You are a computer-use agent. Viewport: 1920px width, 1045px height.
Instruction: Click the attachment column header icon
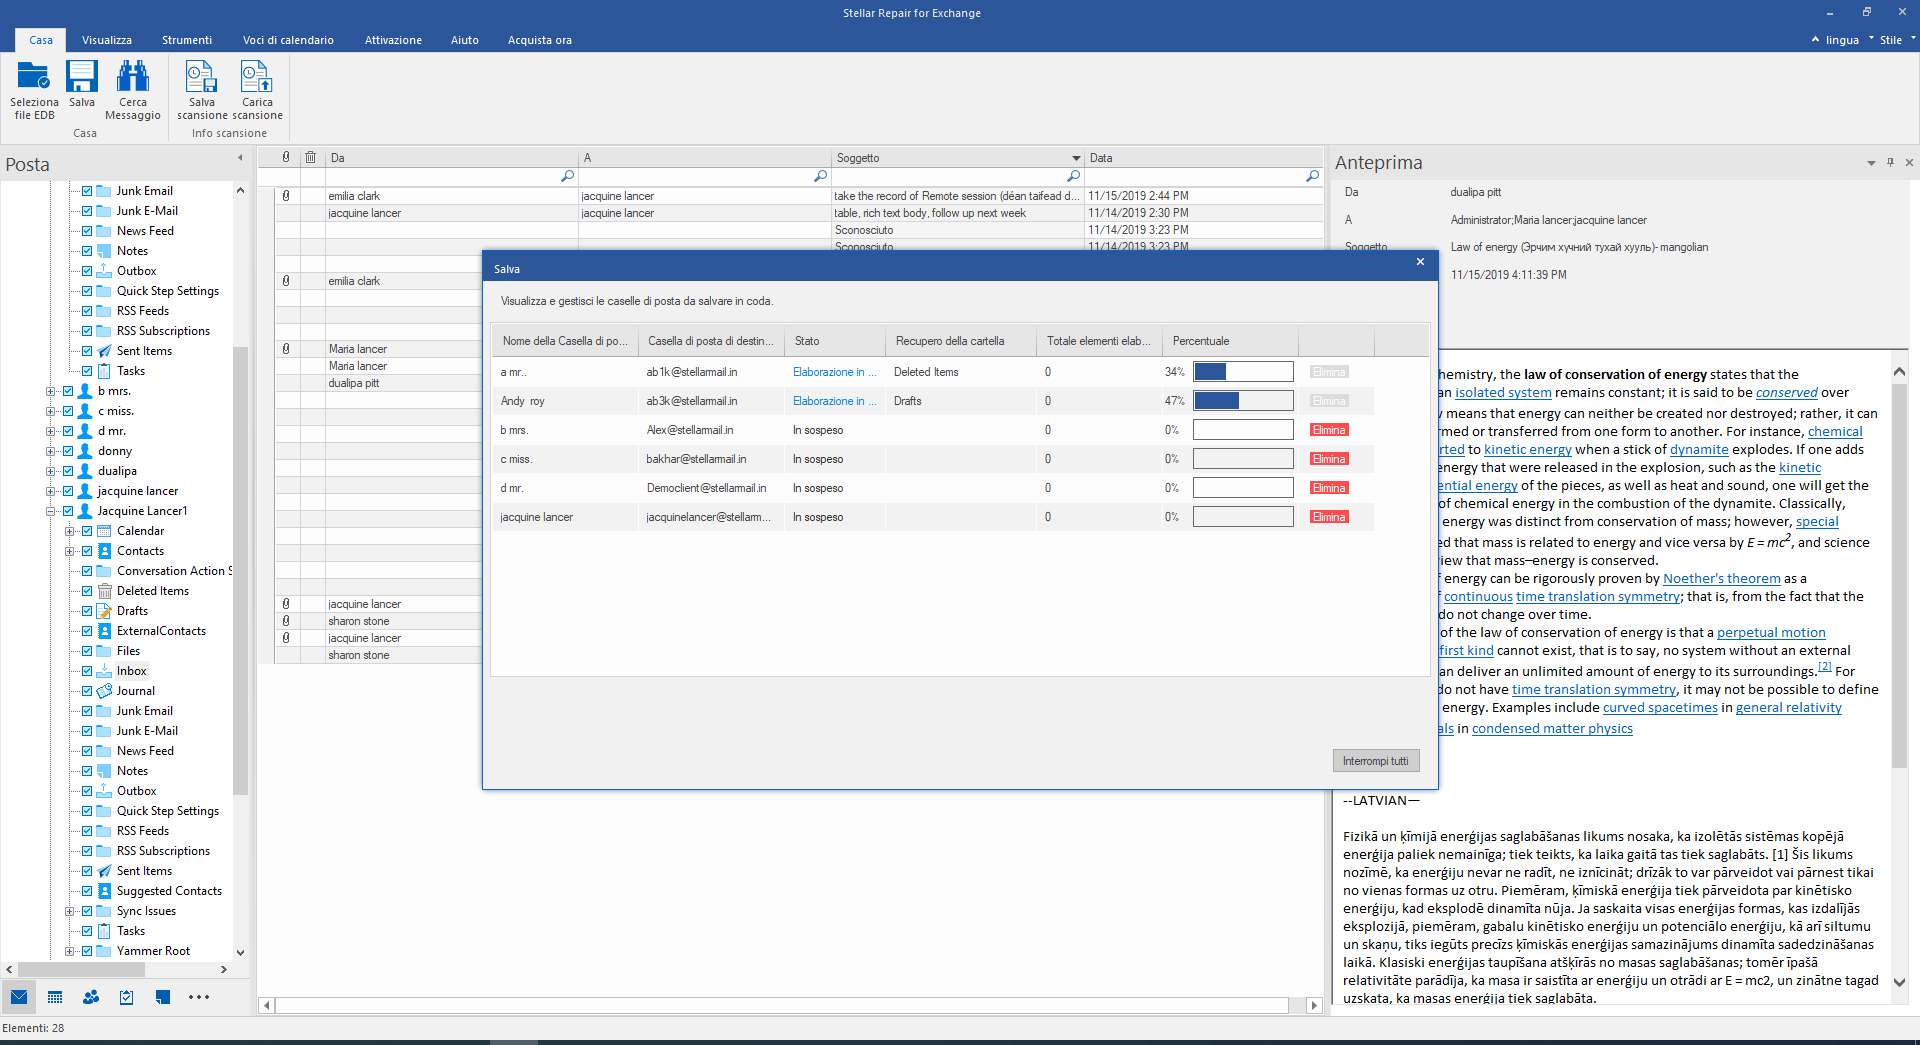pyautogui.click(x=286, y=157)
